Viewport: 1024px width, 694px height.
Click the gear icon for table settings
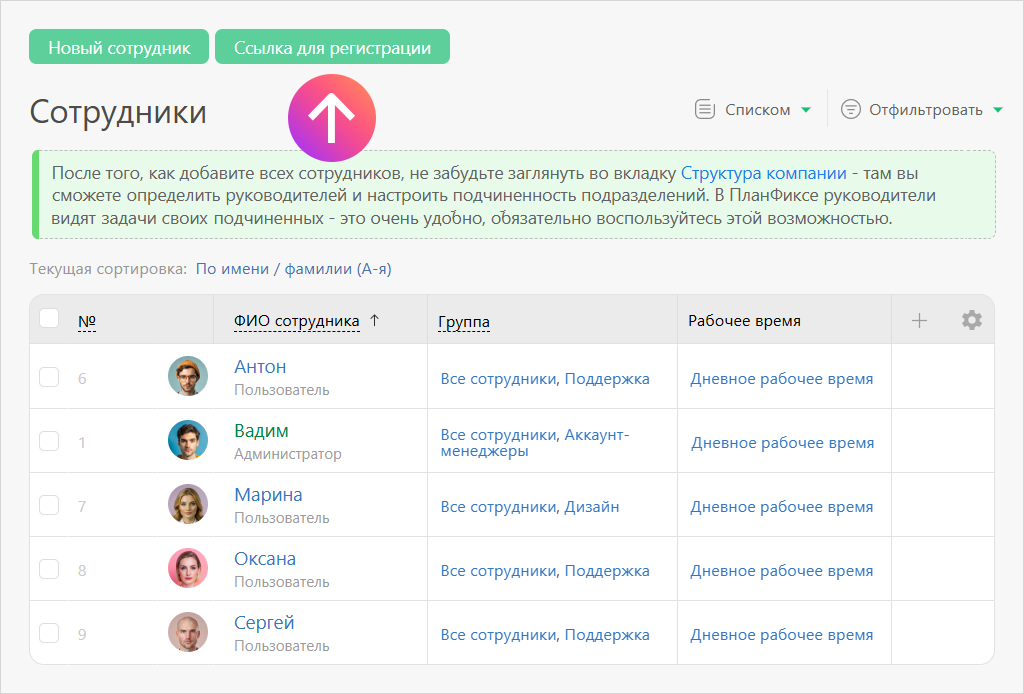pyautogui.click(x=971, y=320)
